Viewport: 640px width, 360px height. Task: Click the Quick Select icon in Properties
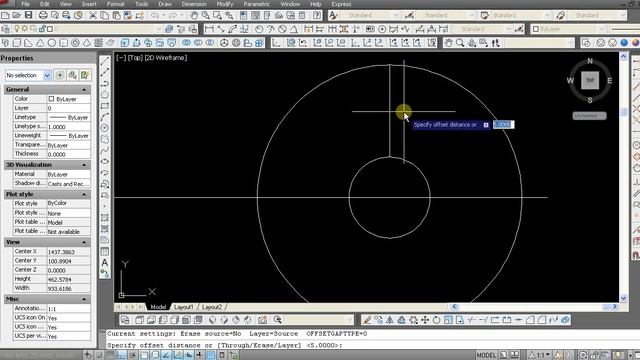tap(85, 75)
